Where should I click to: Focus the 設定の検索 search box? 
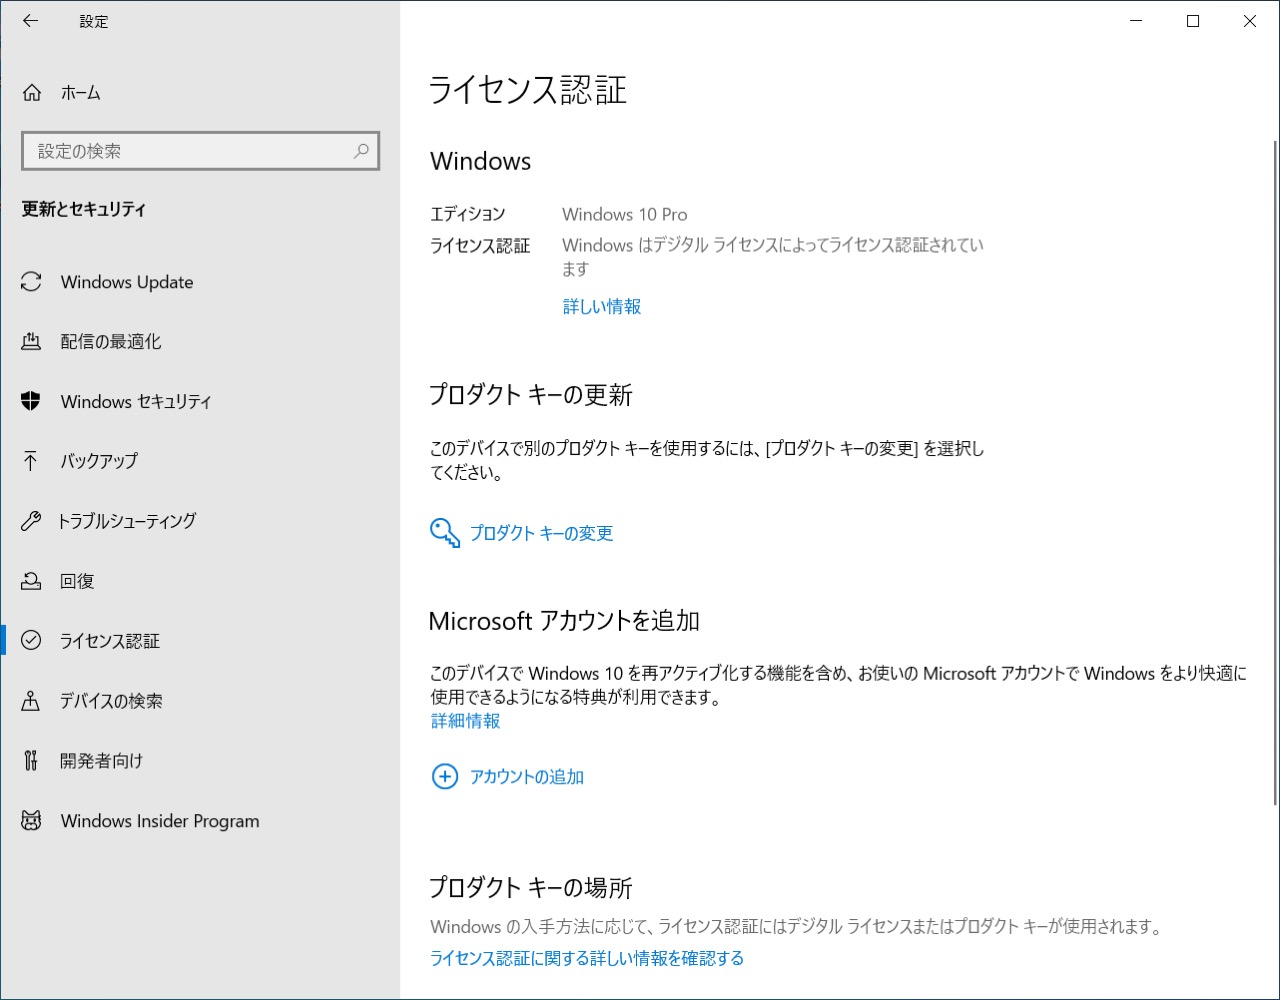[x=200, y=151]
